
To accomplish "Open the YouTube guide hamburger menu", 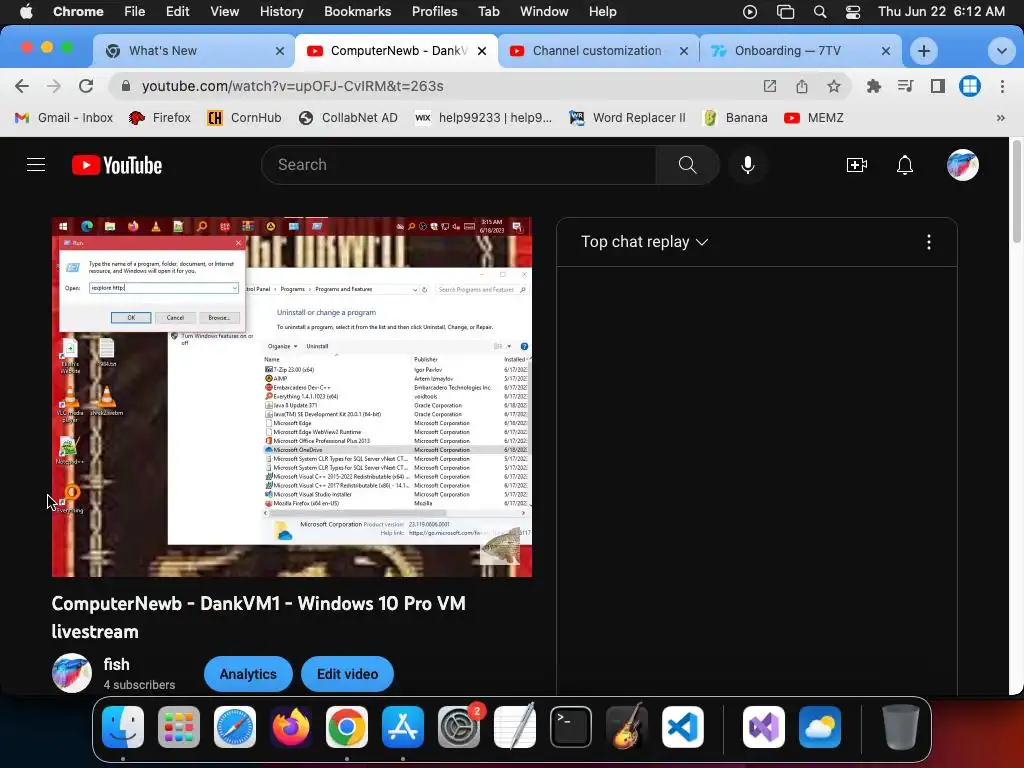I will [x=36, y=165].
